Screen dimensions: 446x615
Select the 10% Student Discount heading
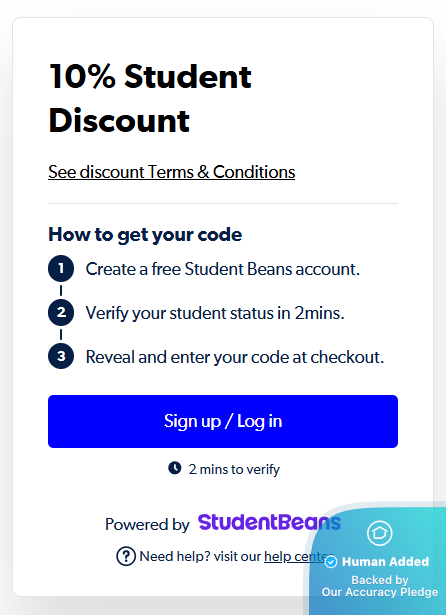150,98
